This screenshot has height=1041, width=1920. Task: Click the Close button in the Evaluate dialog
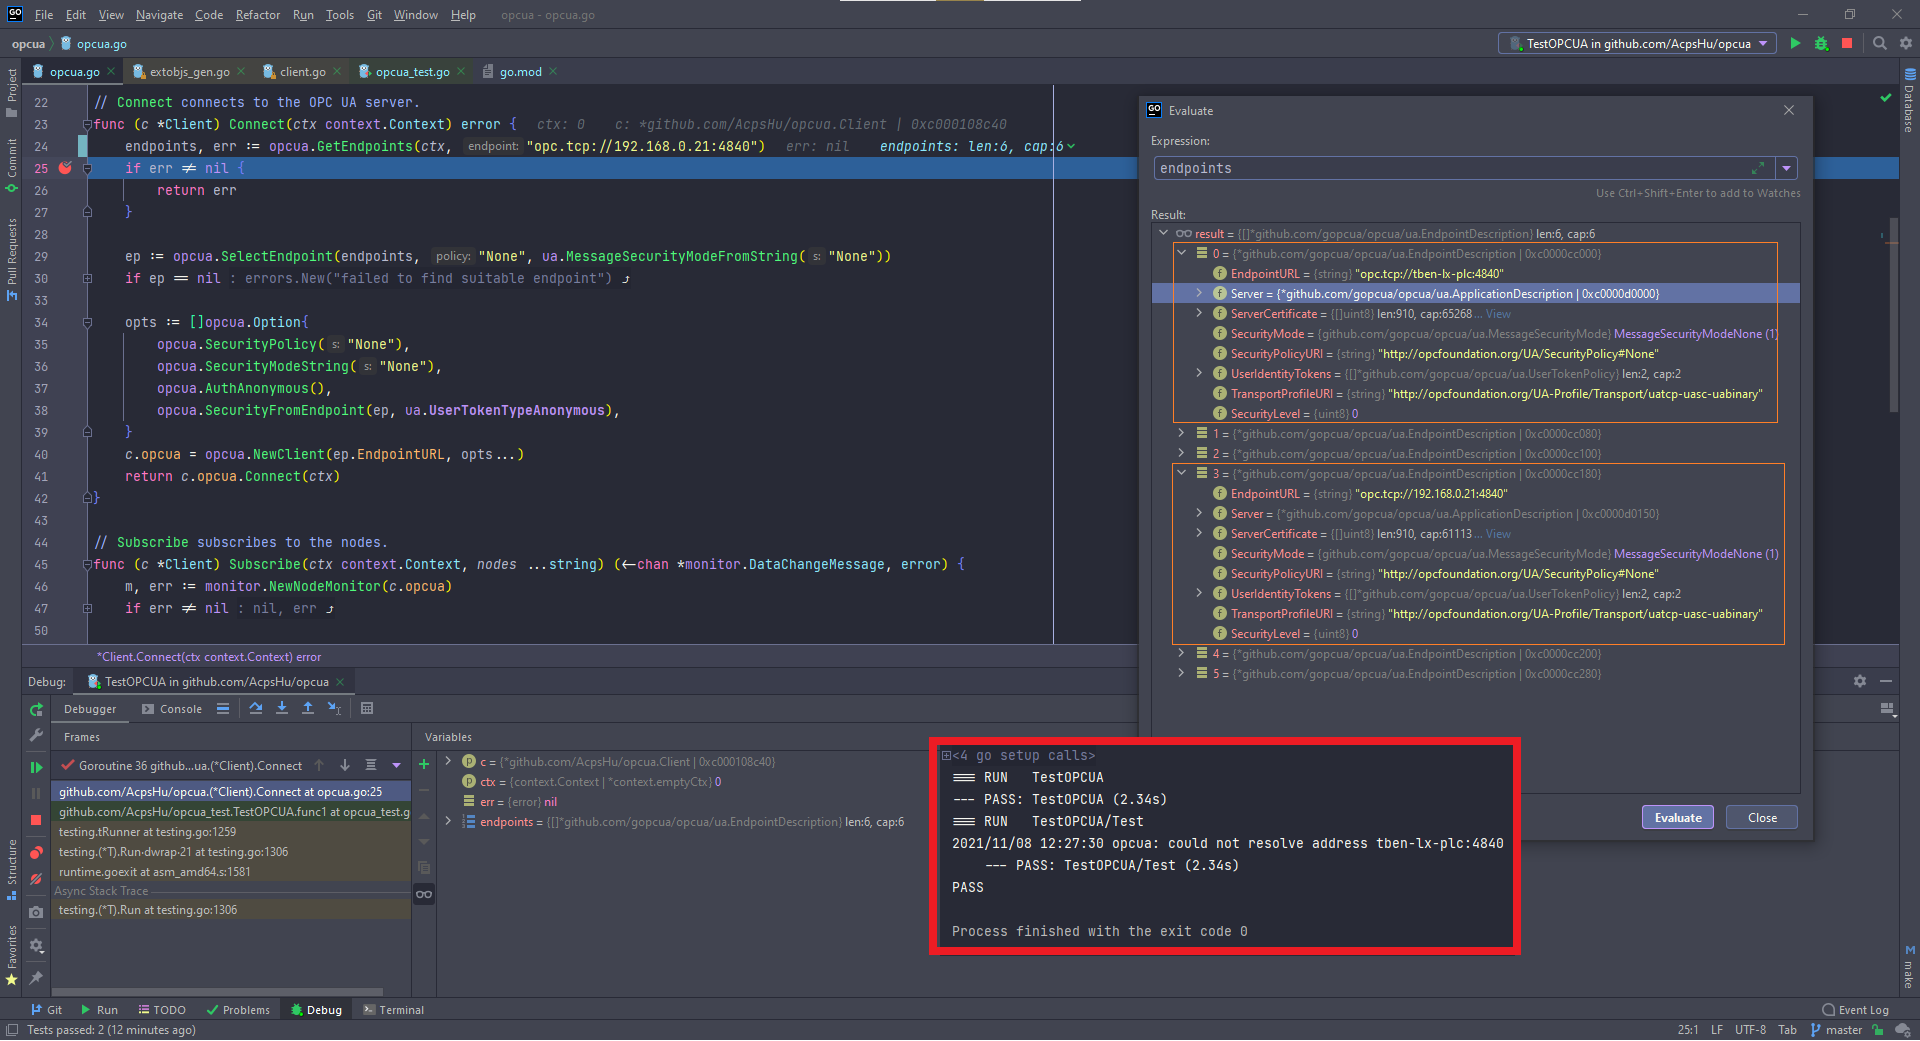pyautogui.click(x=1762, y=817)
